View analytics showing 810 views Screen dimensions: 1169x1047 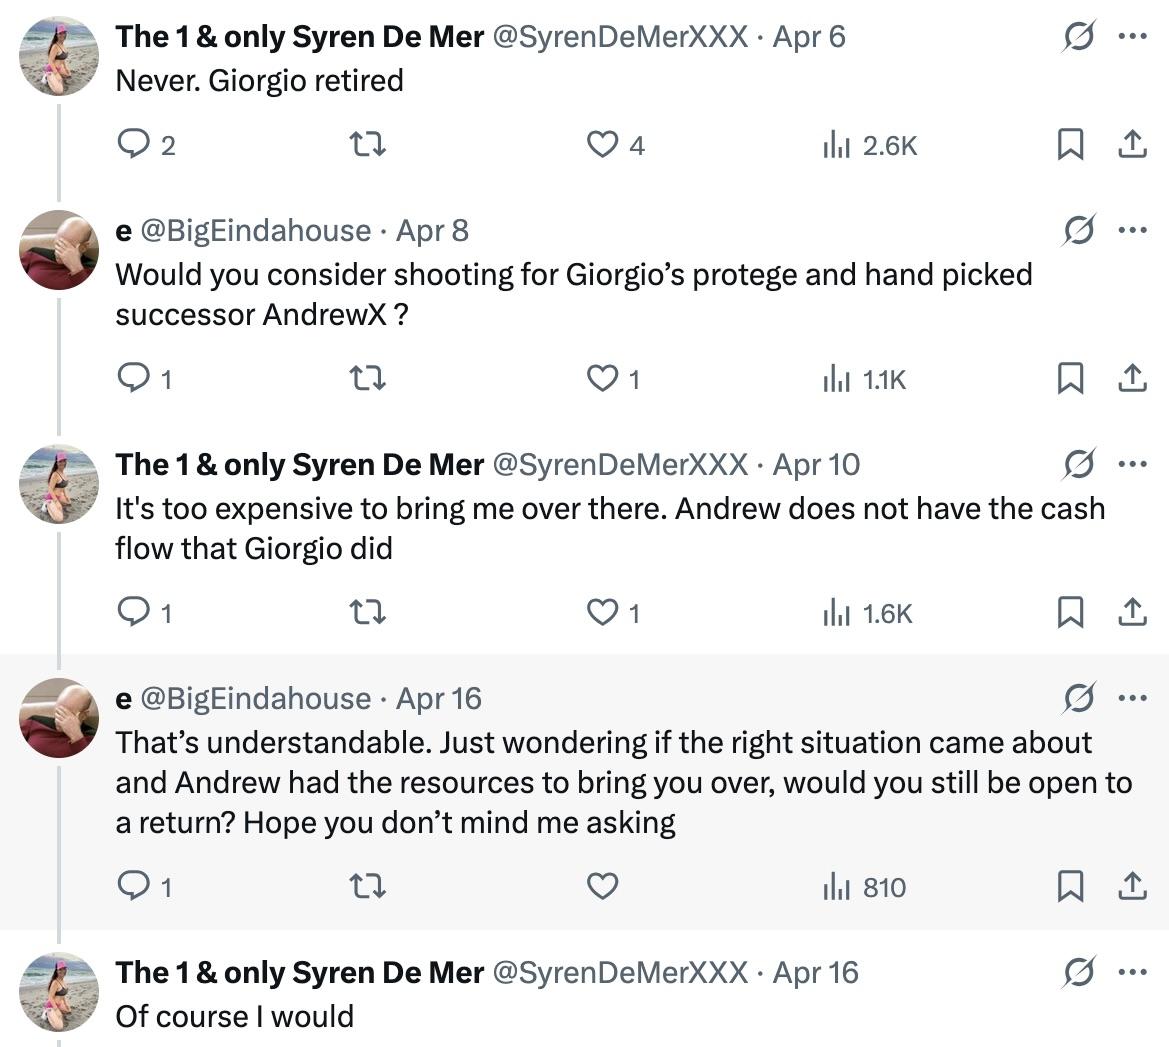coord(866,887)
